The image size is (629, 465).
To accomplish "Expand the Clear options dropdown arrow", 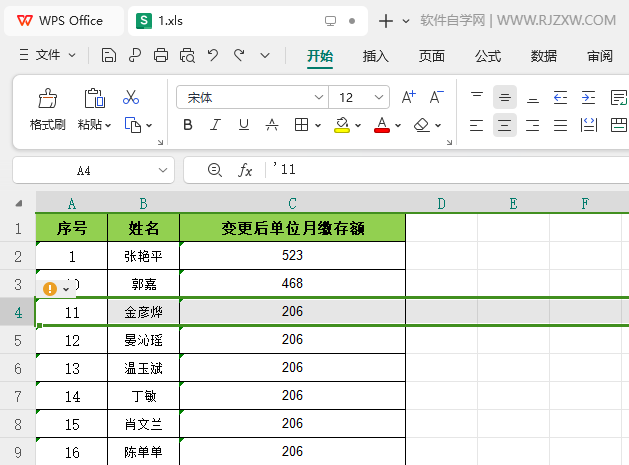I will point(438,126).
